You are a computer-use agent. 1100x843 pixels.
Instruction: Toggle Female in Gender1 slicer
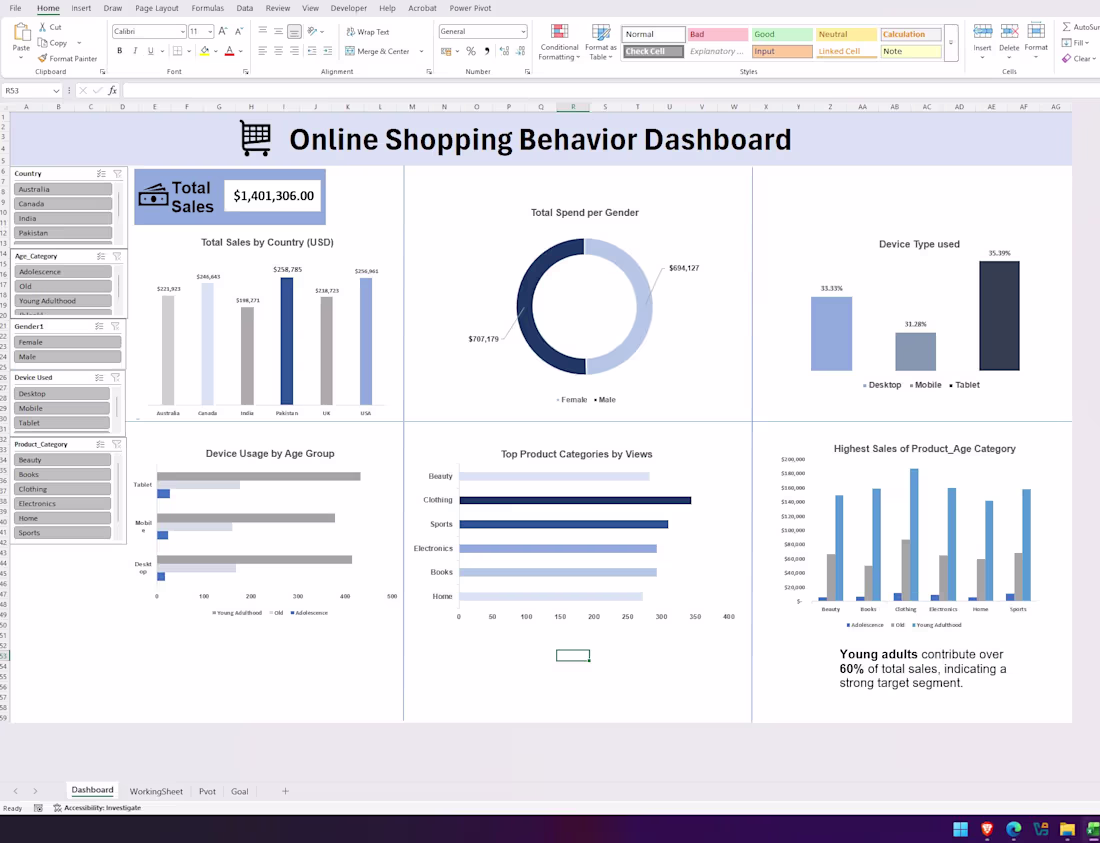(67, 342)
